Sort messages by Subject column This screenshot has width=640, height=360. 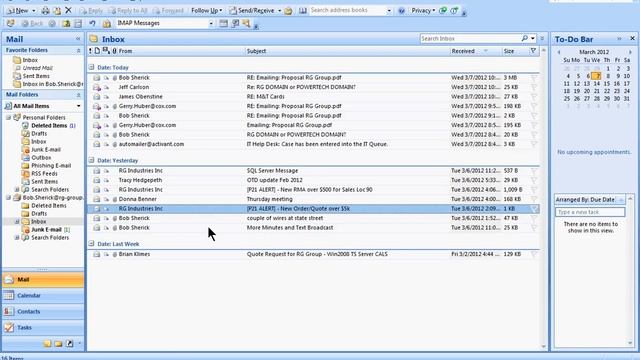point(347,51)
